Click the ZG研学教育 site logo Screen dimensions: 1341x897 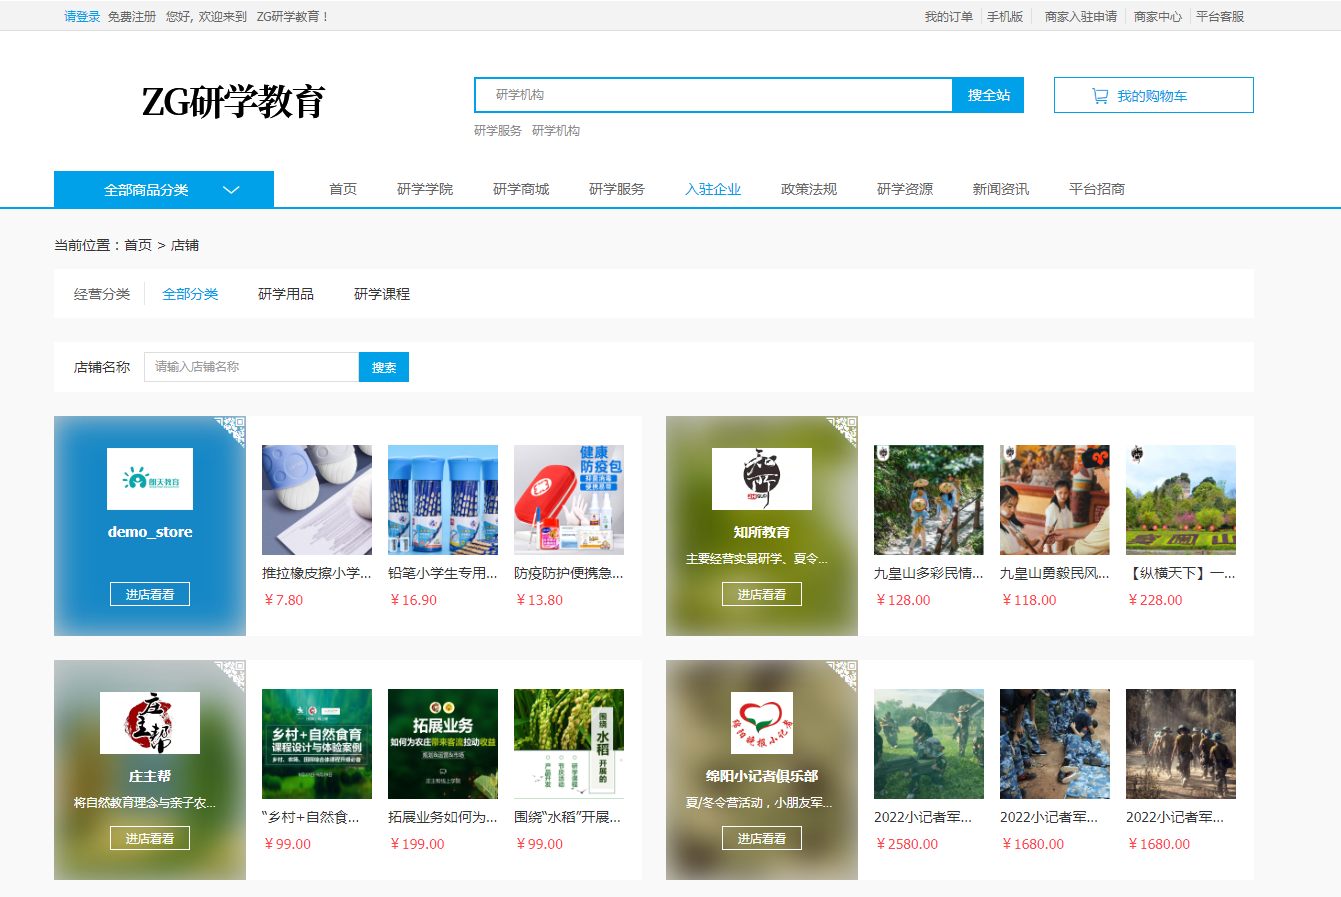[233, 101]
